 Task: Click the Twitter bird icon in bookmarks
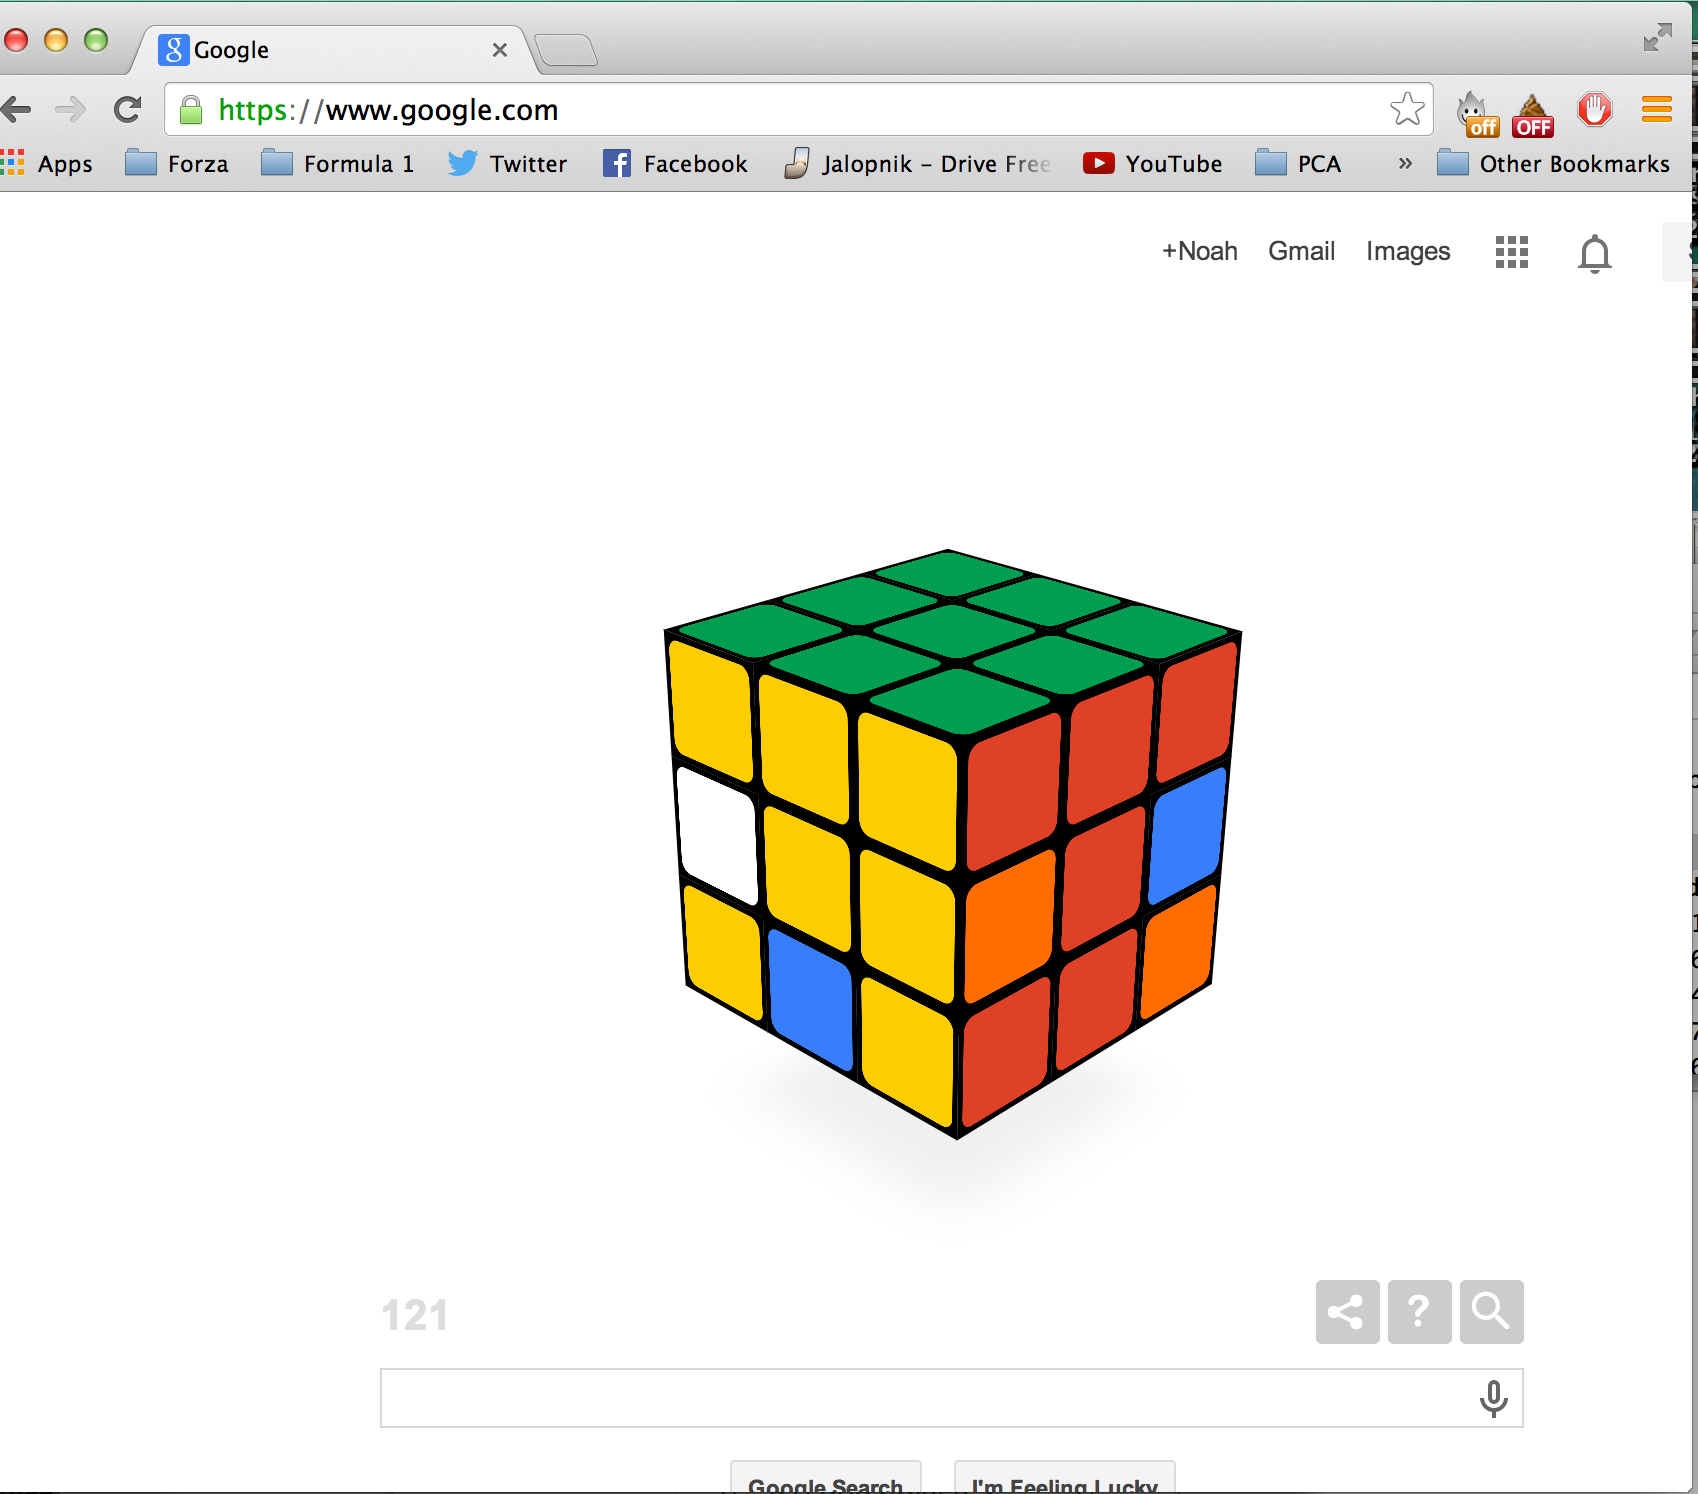click(462, 163)
